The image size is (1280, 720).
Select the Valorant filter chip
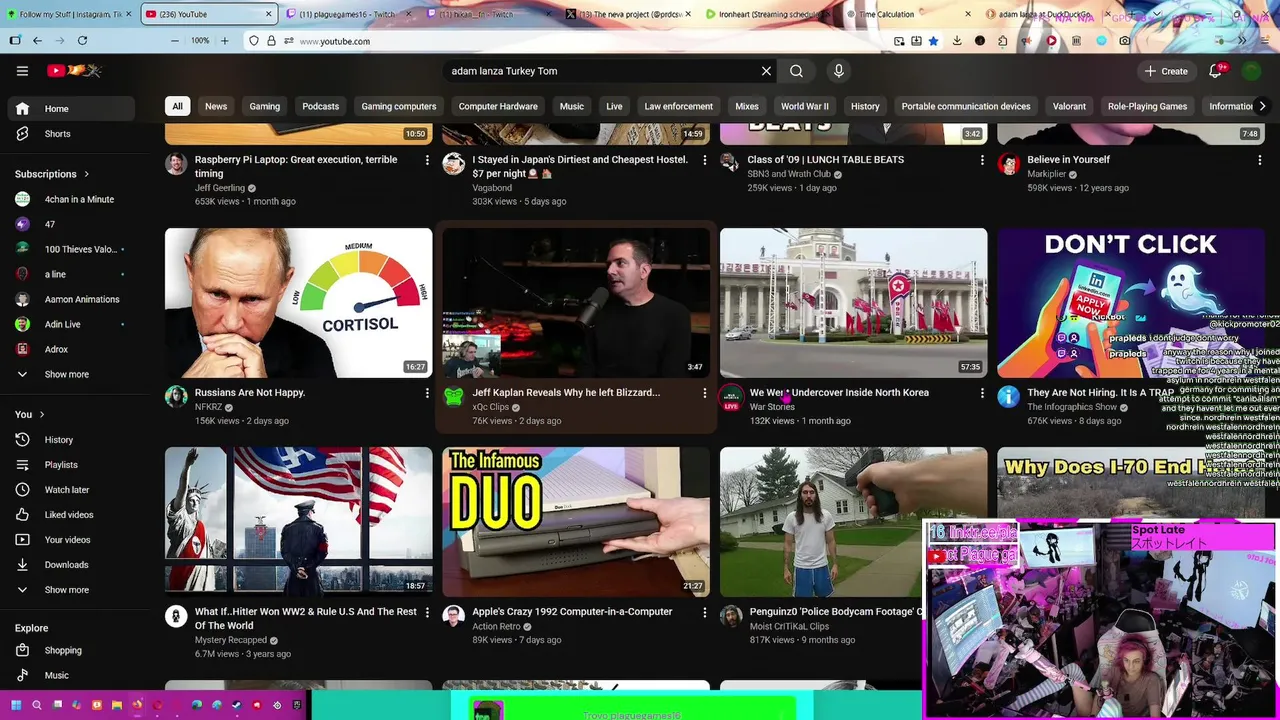(1069, 106)
